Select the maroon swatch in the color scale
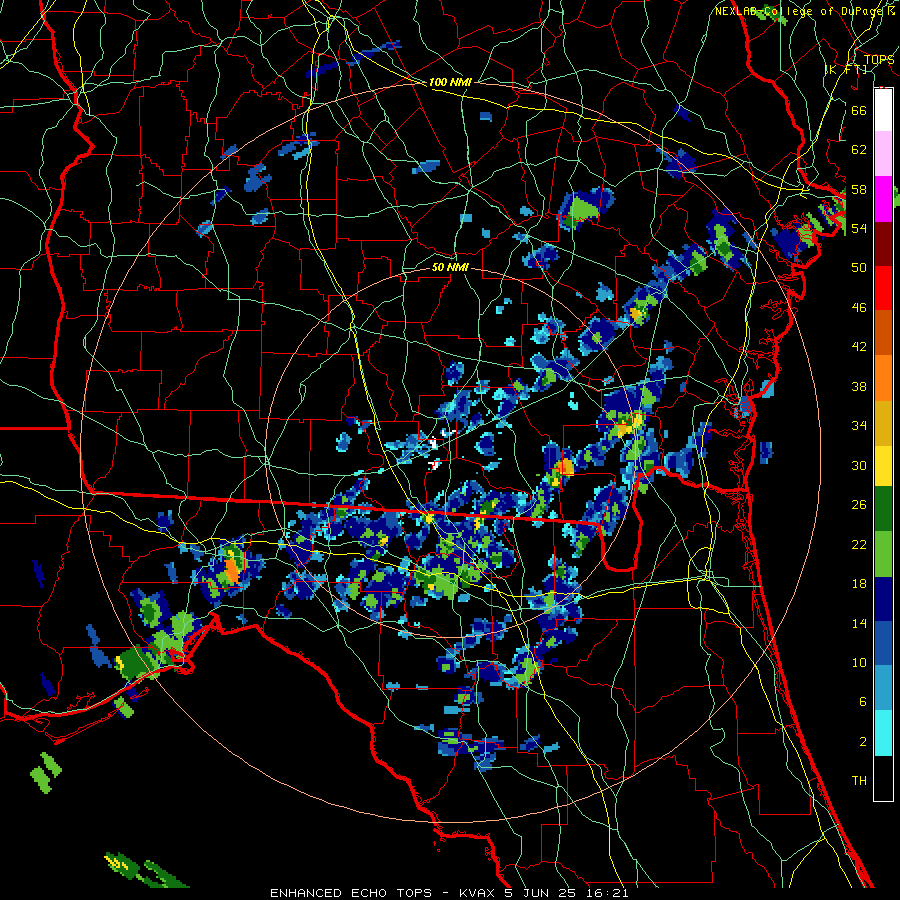 883,243
